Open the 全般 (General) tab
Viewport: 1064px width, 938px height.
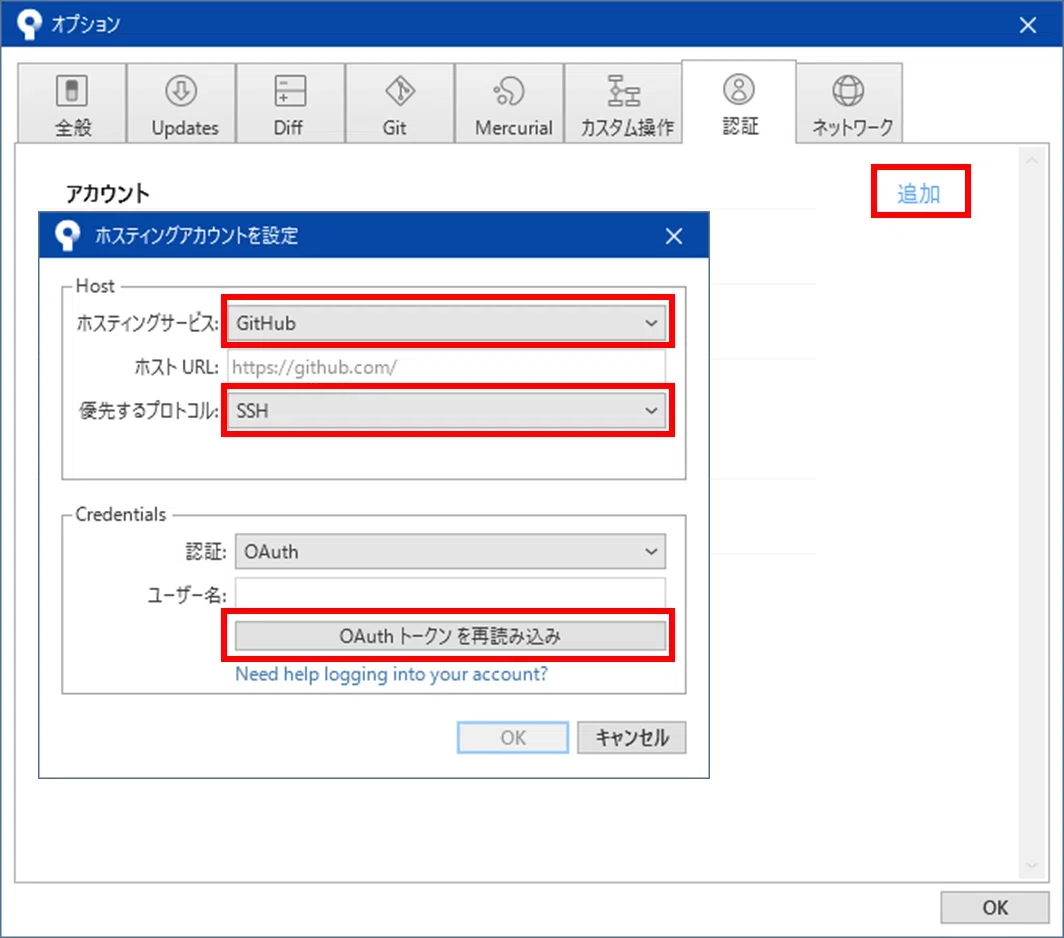pos(72,104)
